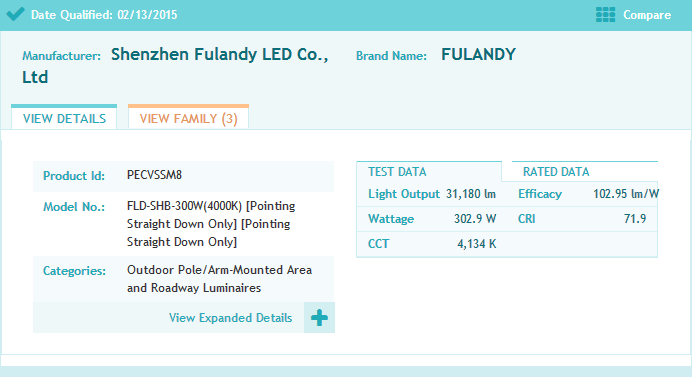Click the Wattage value 302.9 W
Viewport: 696px width, 379px height.
(475, 219)
